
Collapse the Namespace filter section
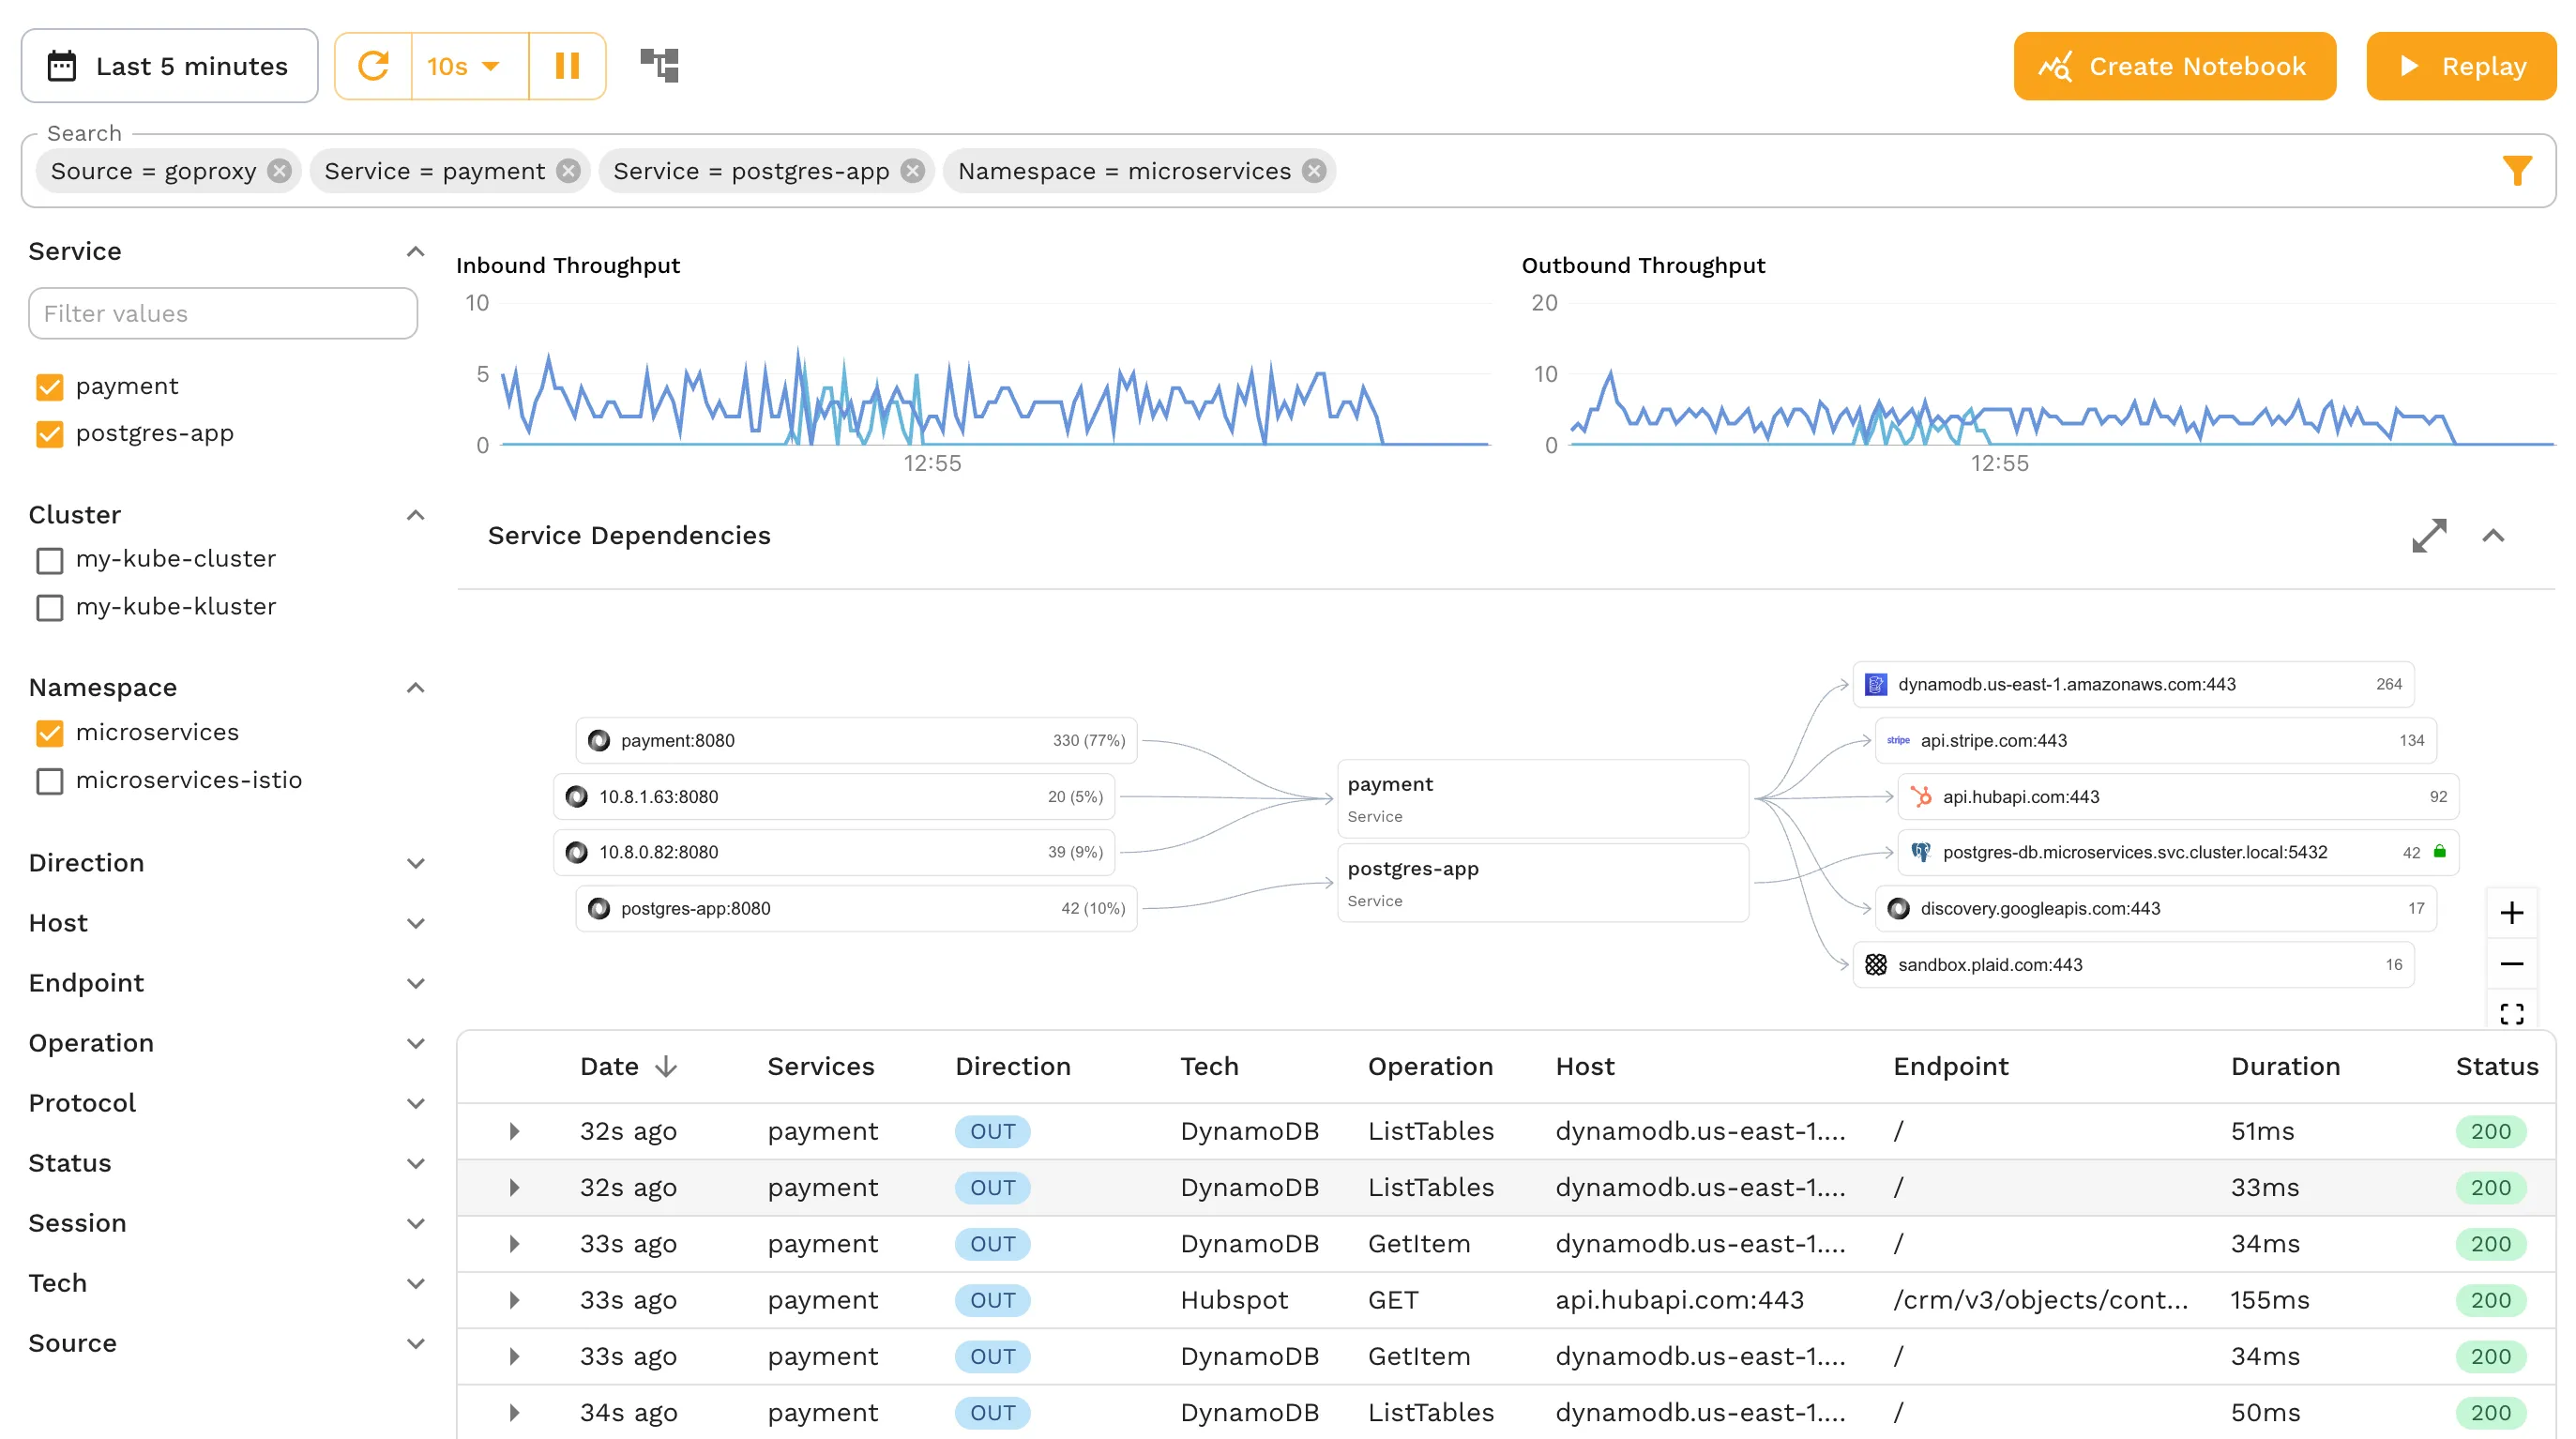click(416, 687)
